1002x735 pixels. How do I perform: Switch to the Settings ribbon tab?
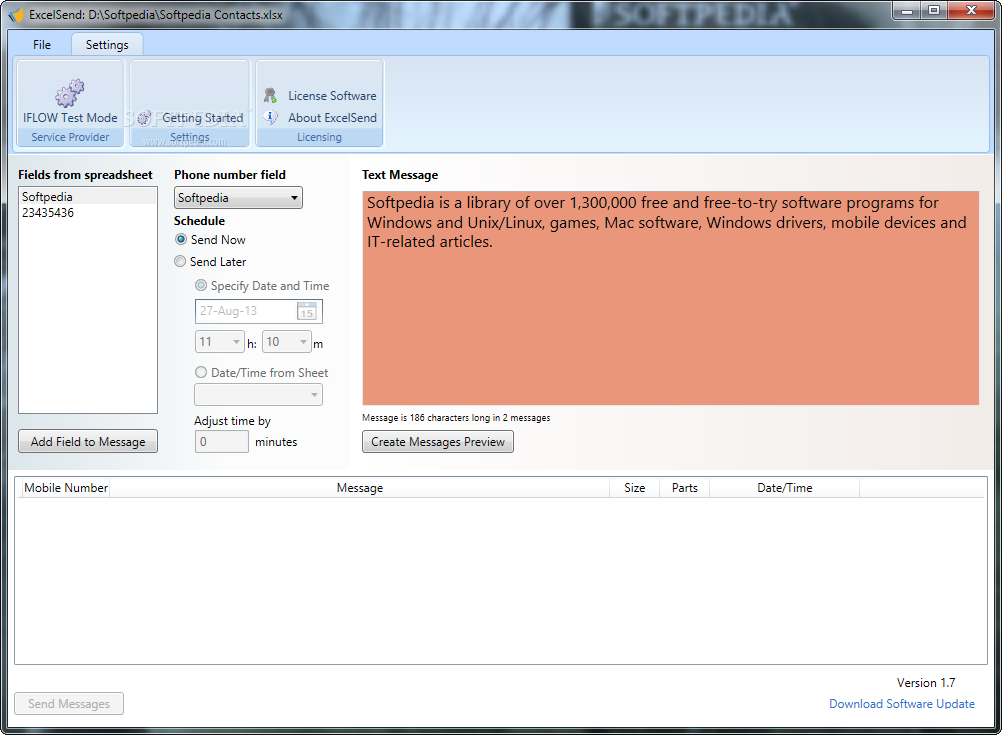pos(107,45)
